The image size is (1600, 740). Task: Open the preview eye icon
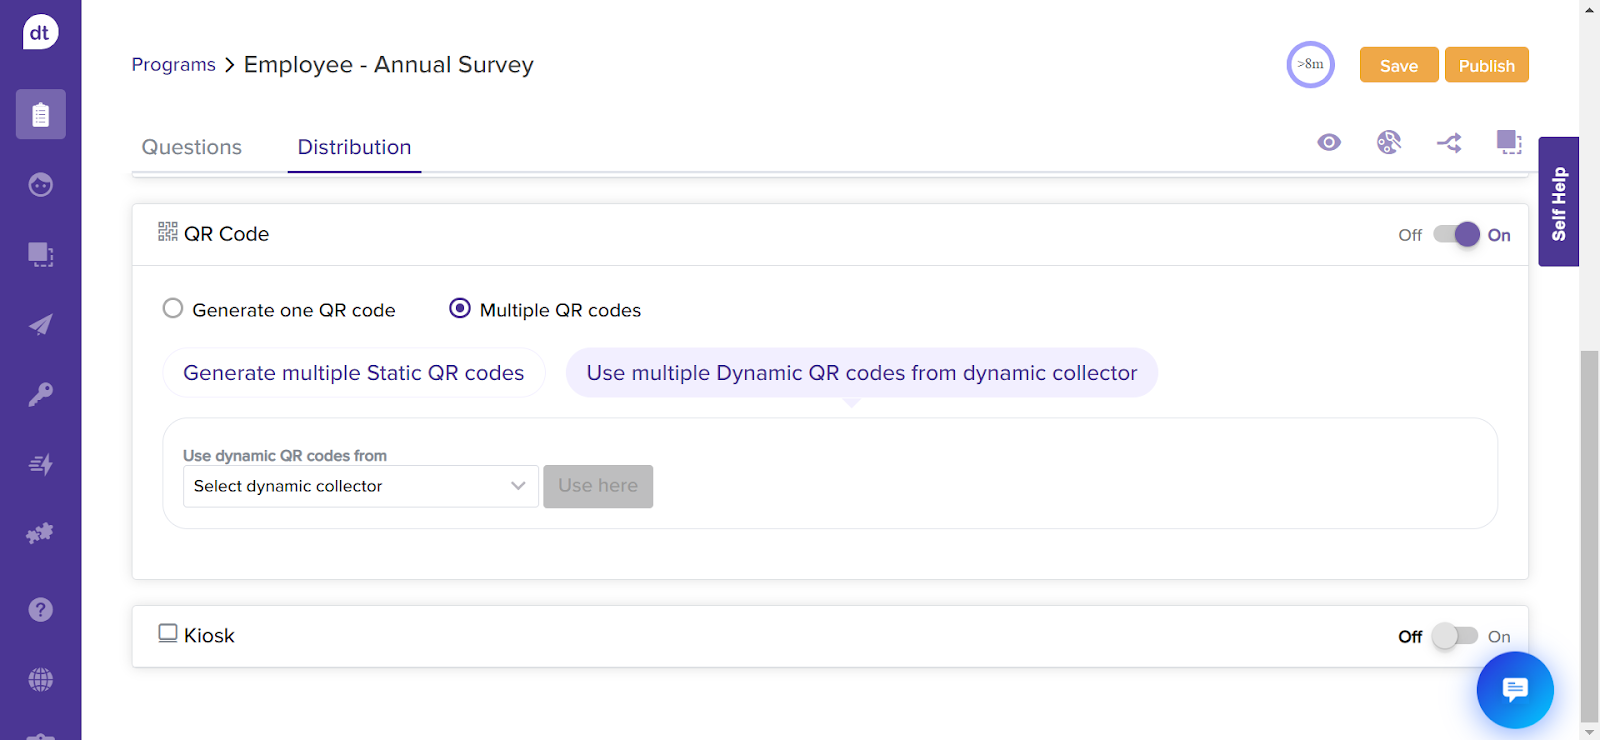click(x=1329, y=142)
